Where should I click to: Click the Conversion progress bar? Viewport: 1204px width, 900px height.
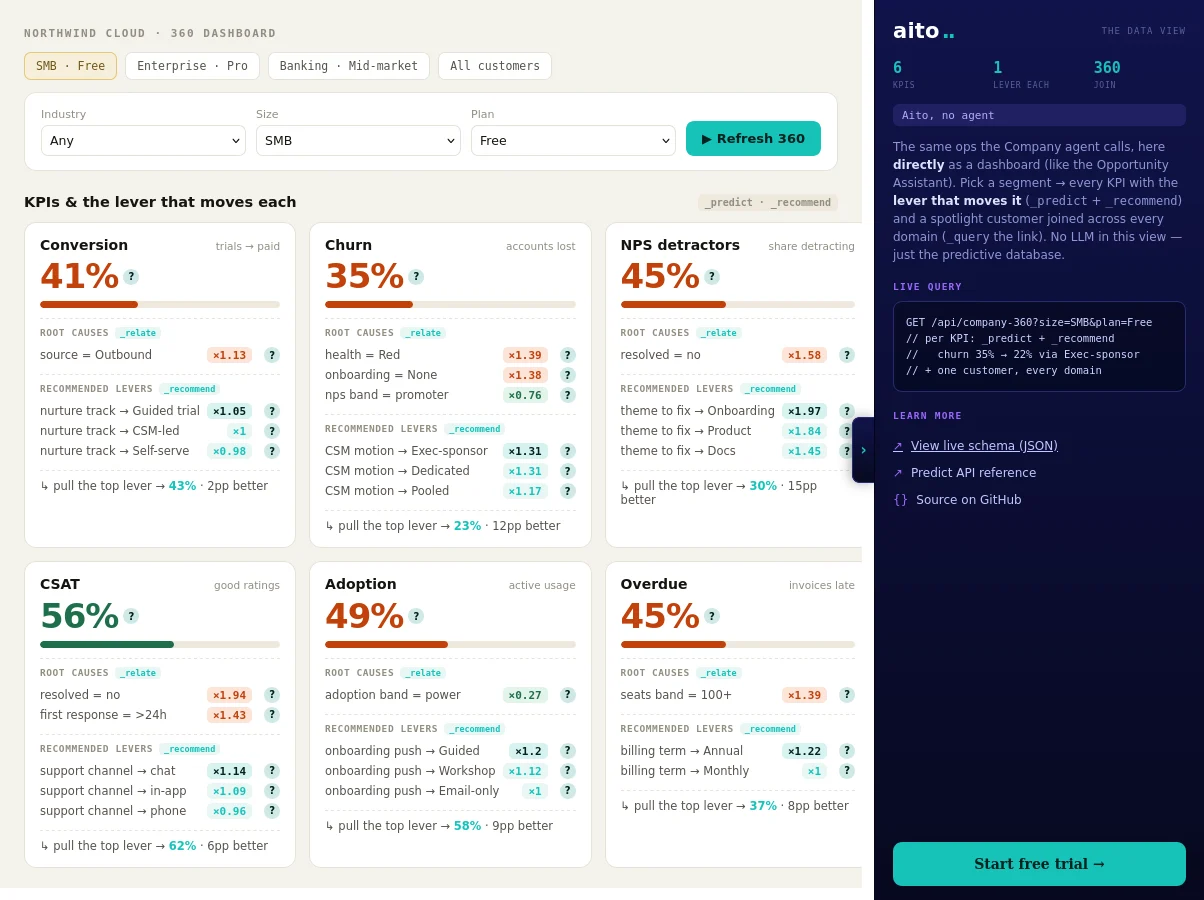coord(160,304)
